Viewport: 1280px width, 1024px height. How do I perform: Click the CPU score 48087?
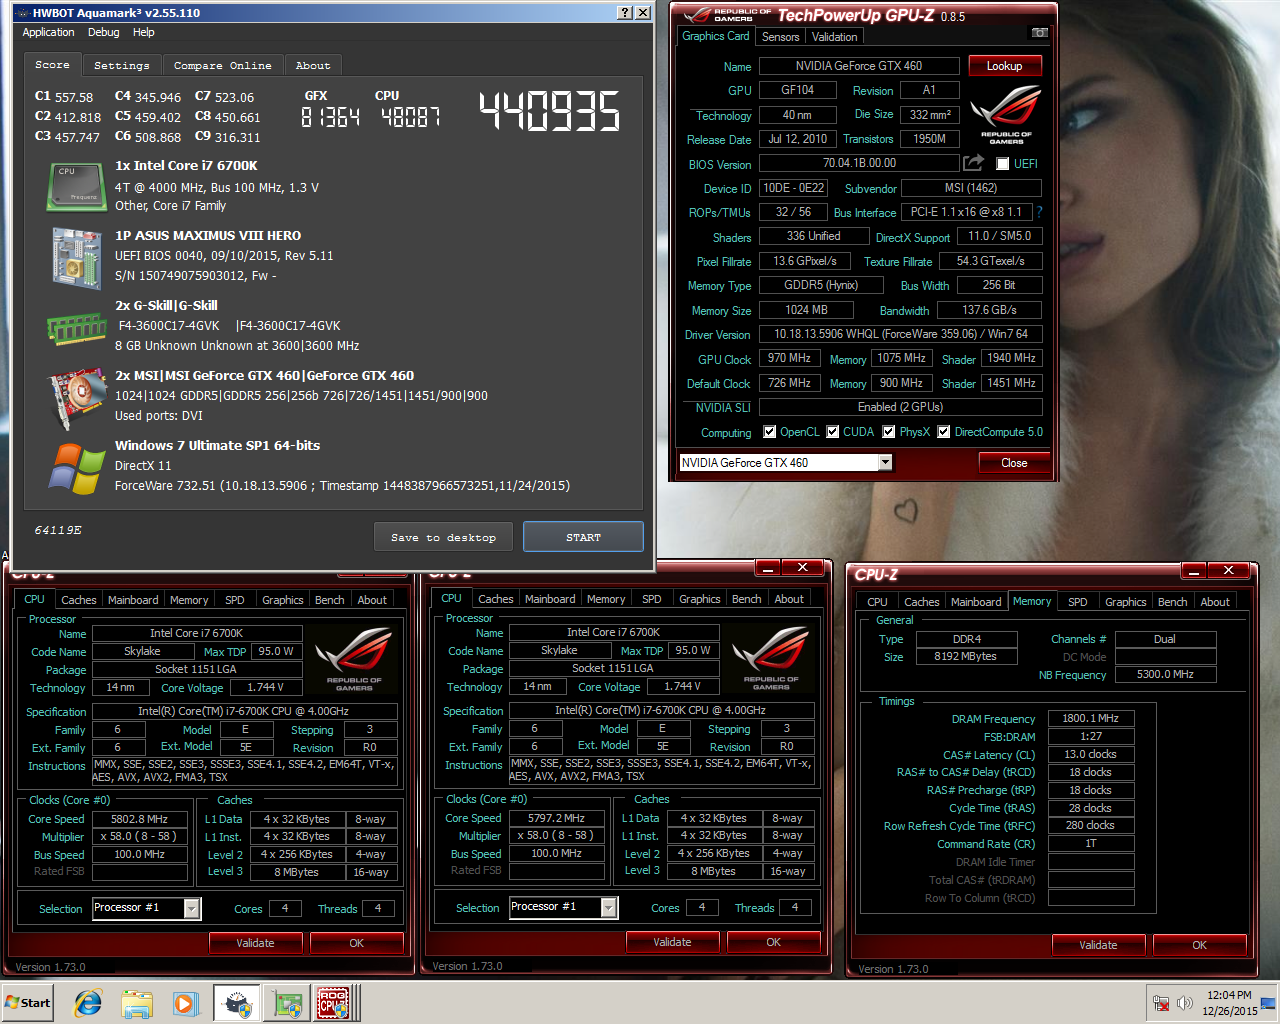point(410,117)
